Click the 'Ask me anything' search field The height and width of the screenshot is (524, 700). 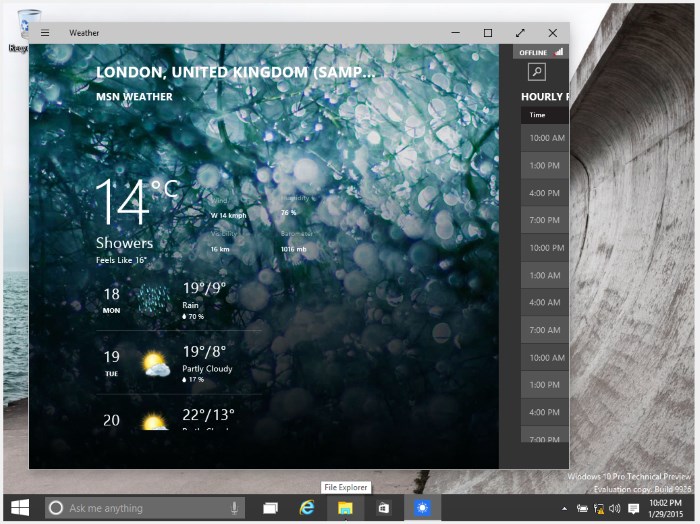(x=145, y=508)
